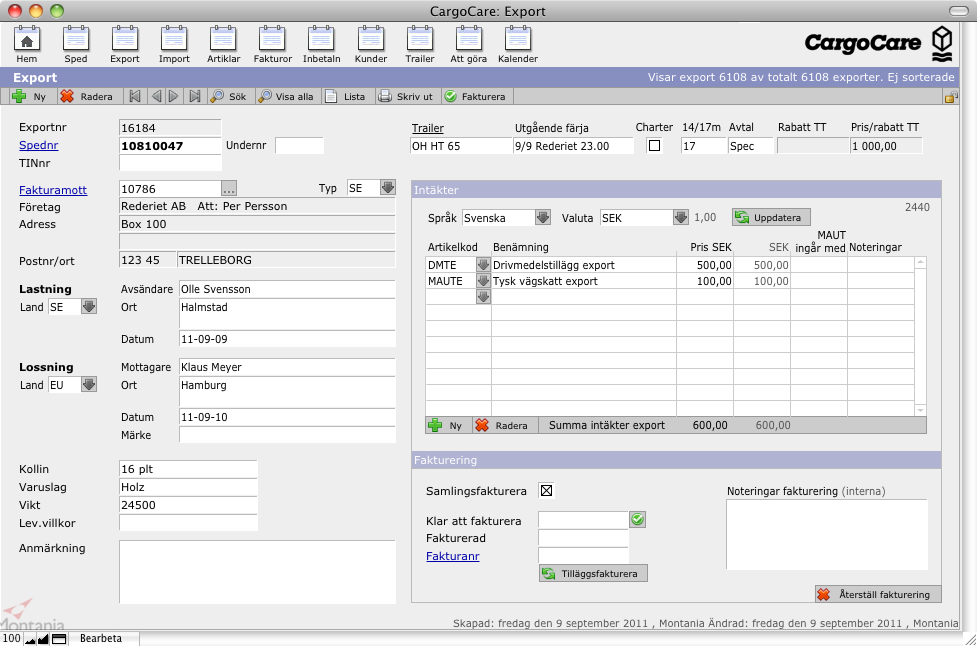Viewport: 977px width, 646px height.
Task: Follow the Spednr link
Action: click(x=39, y=145)
